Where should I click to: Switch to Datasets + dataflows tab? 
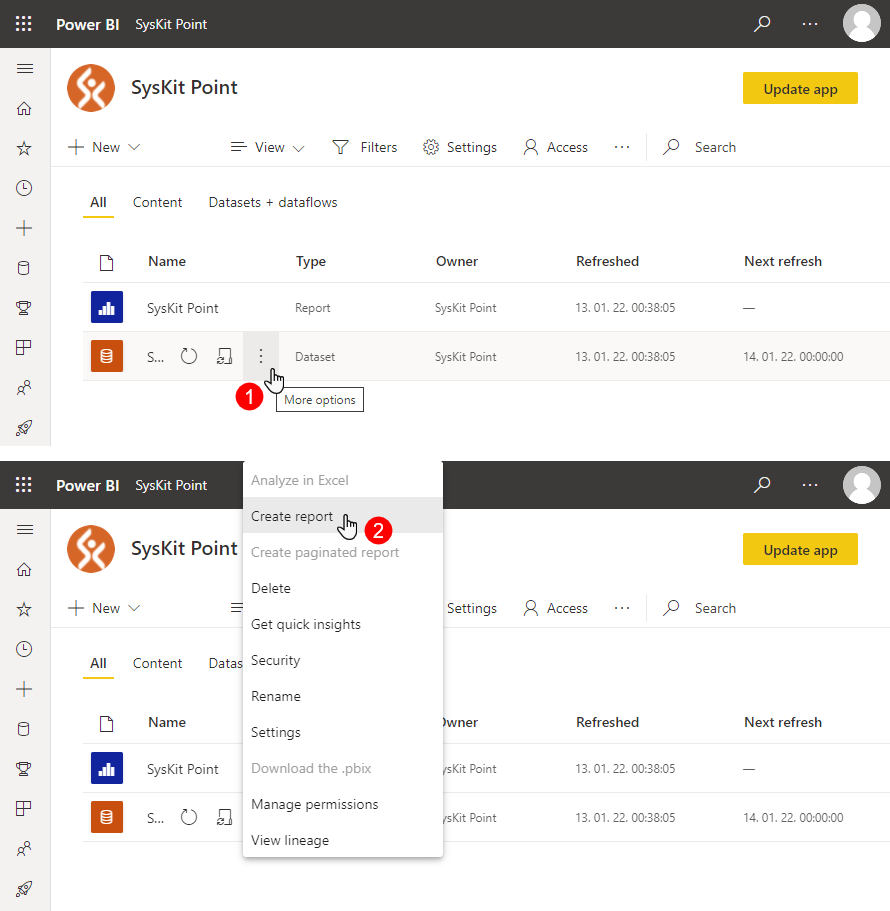point(272,202)
